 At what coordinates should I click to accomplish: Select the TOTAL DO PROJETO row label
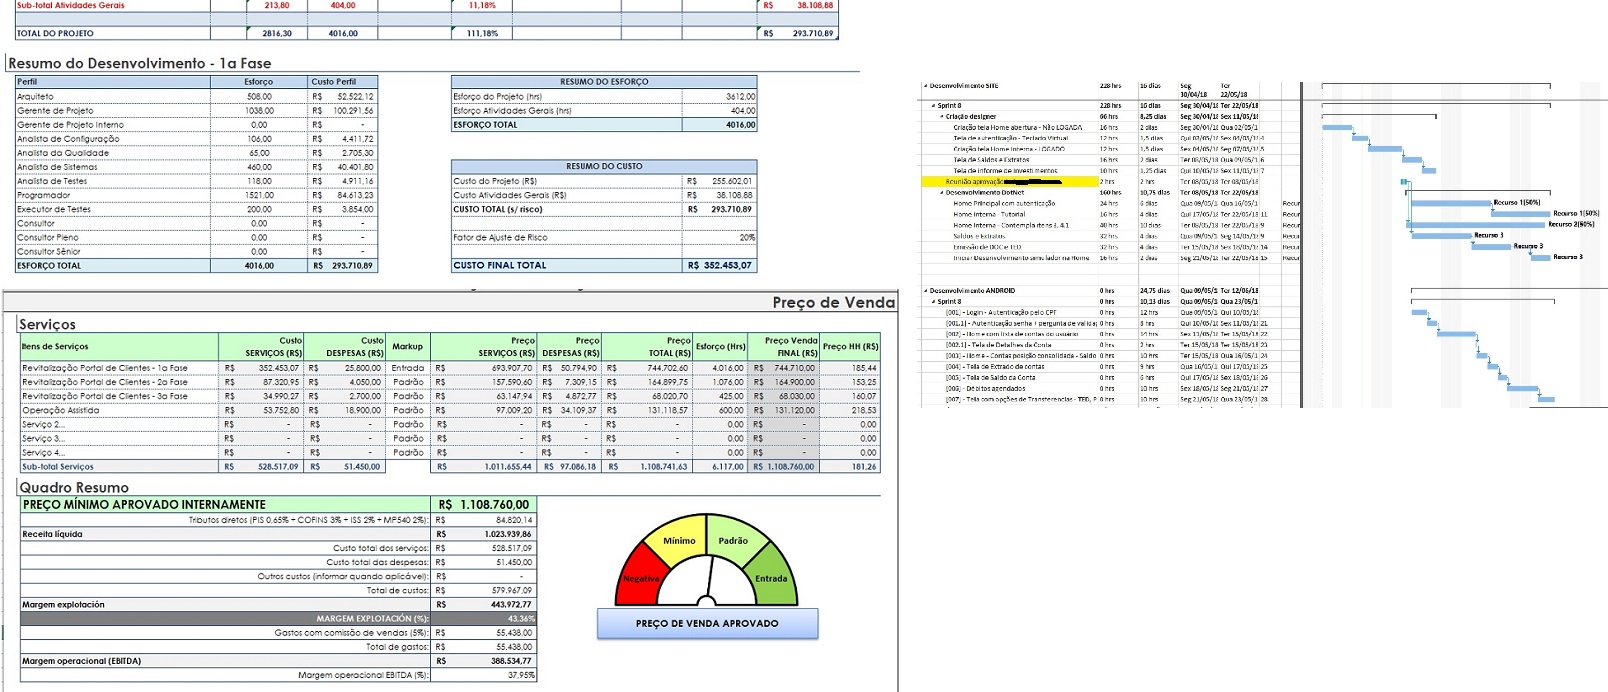(x=55, y=33)
